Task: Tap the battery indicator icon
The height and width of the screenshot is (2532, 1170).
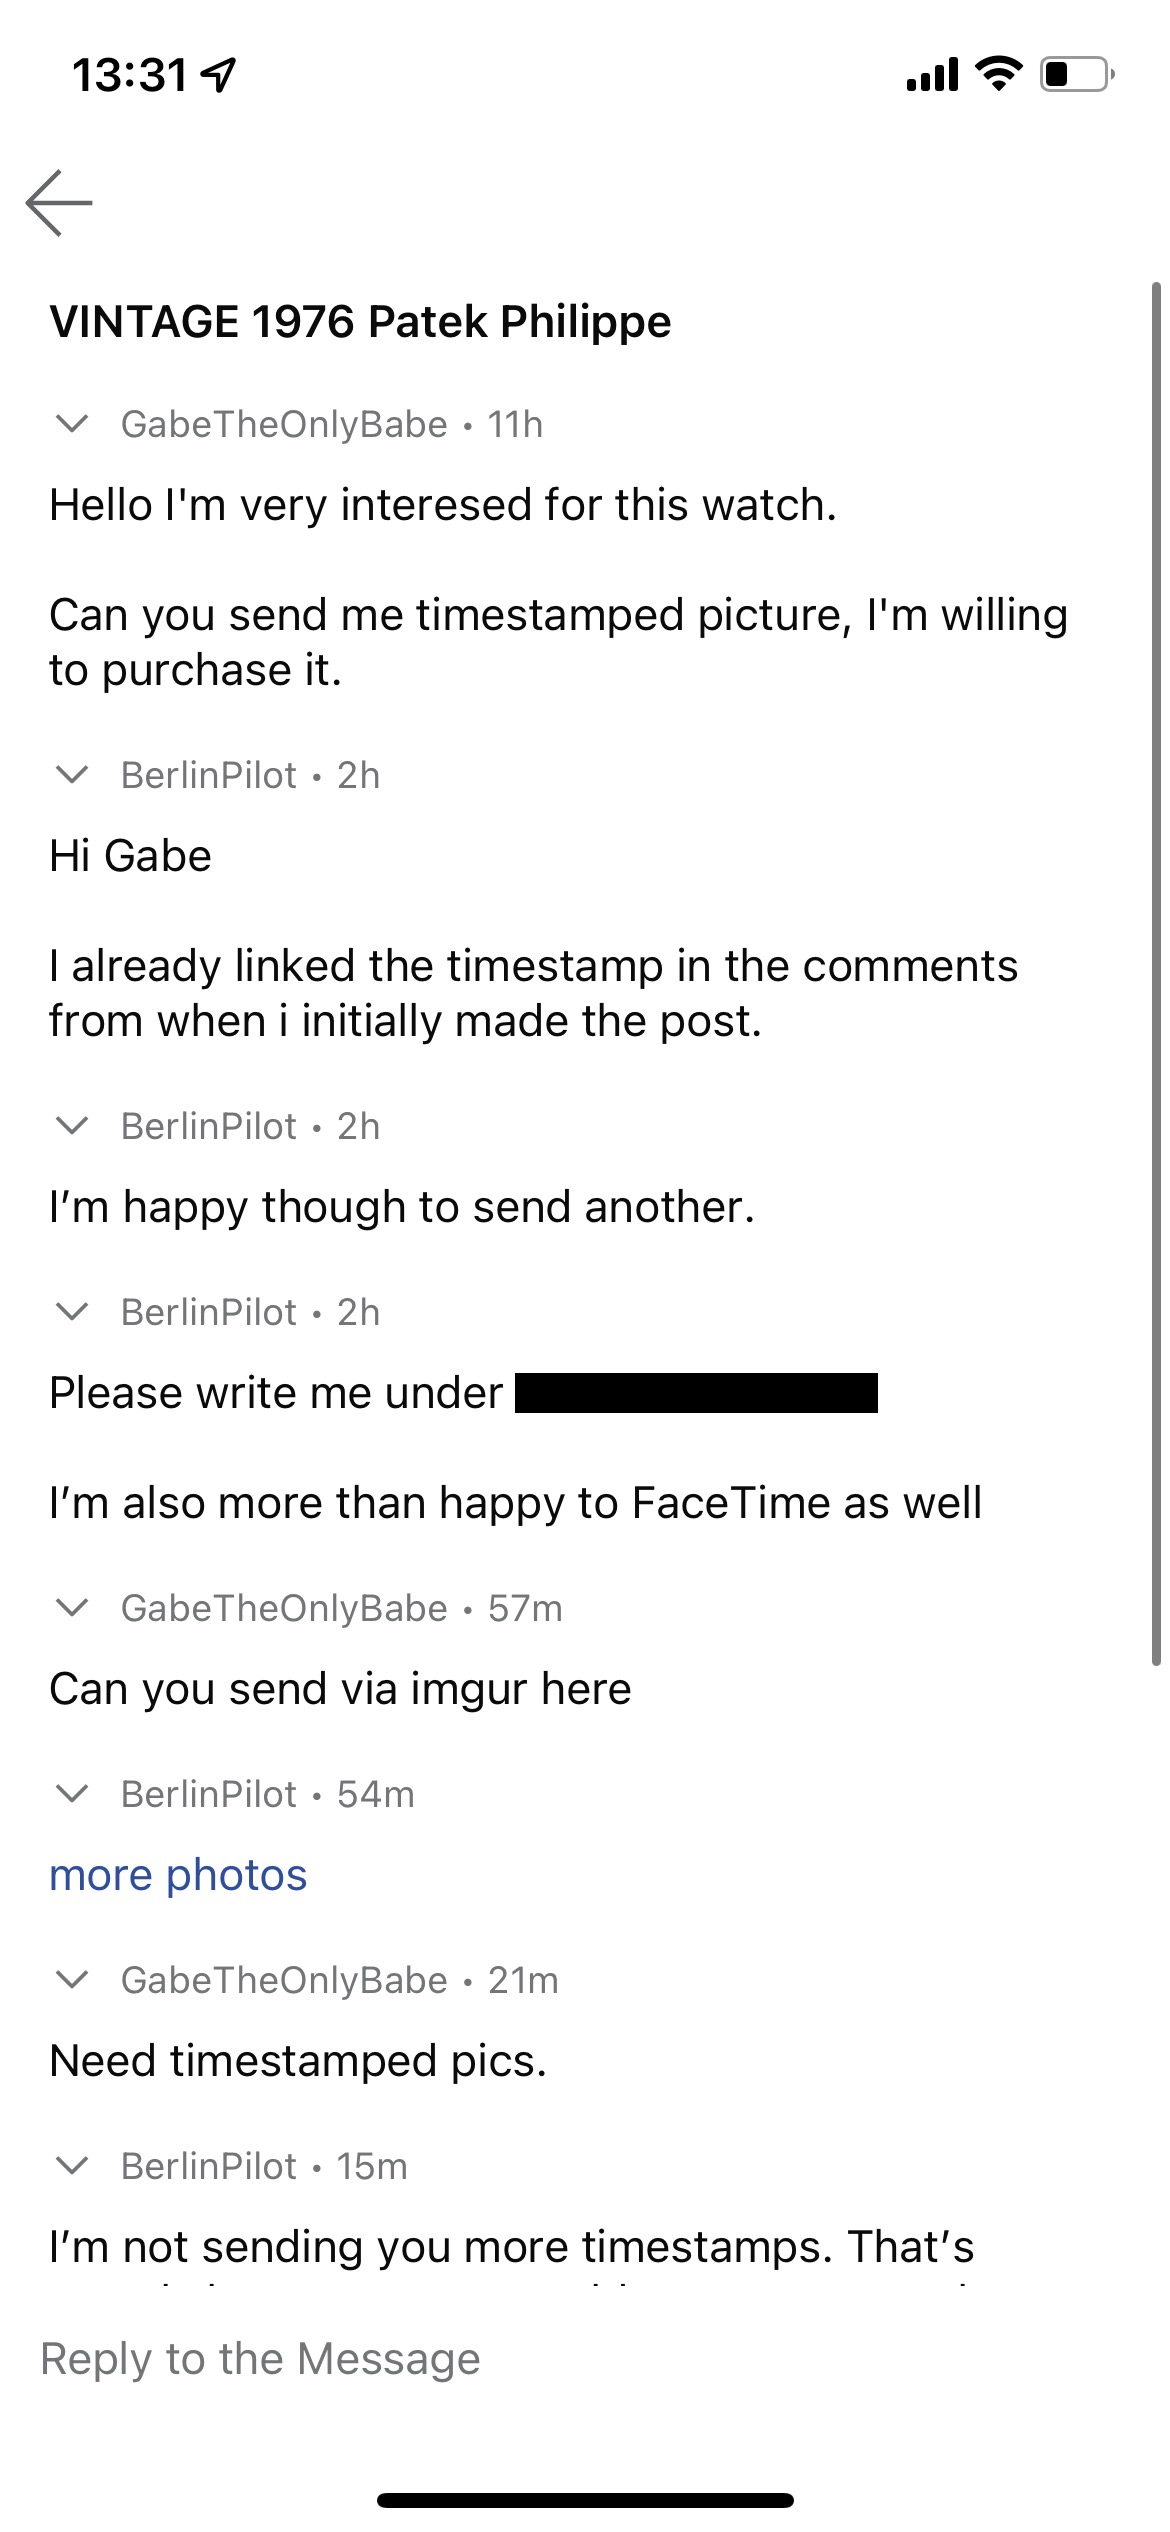Action: click(1076, 75)
